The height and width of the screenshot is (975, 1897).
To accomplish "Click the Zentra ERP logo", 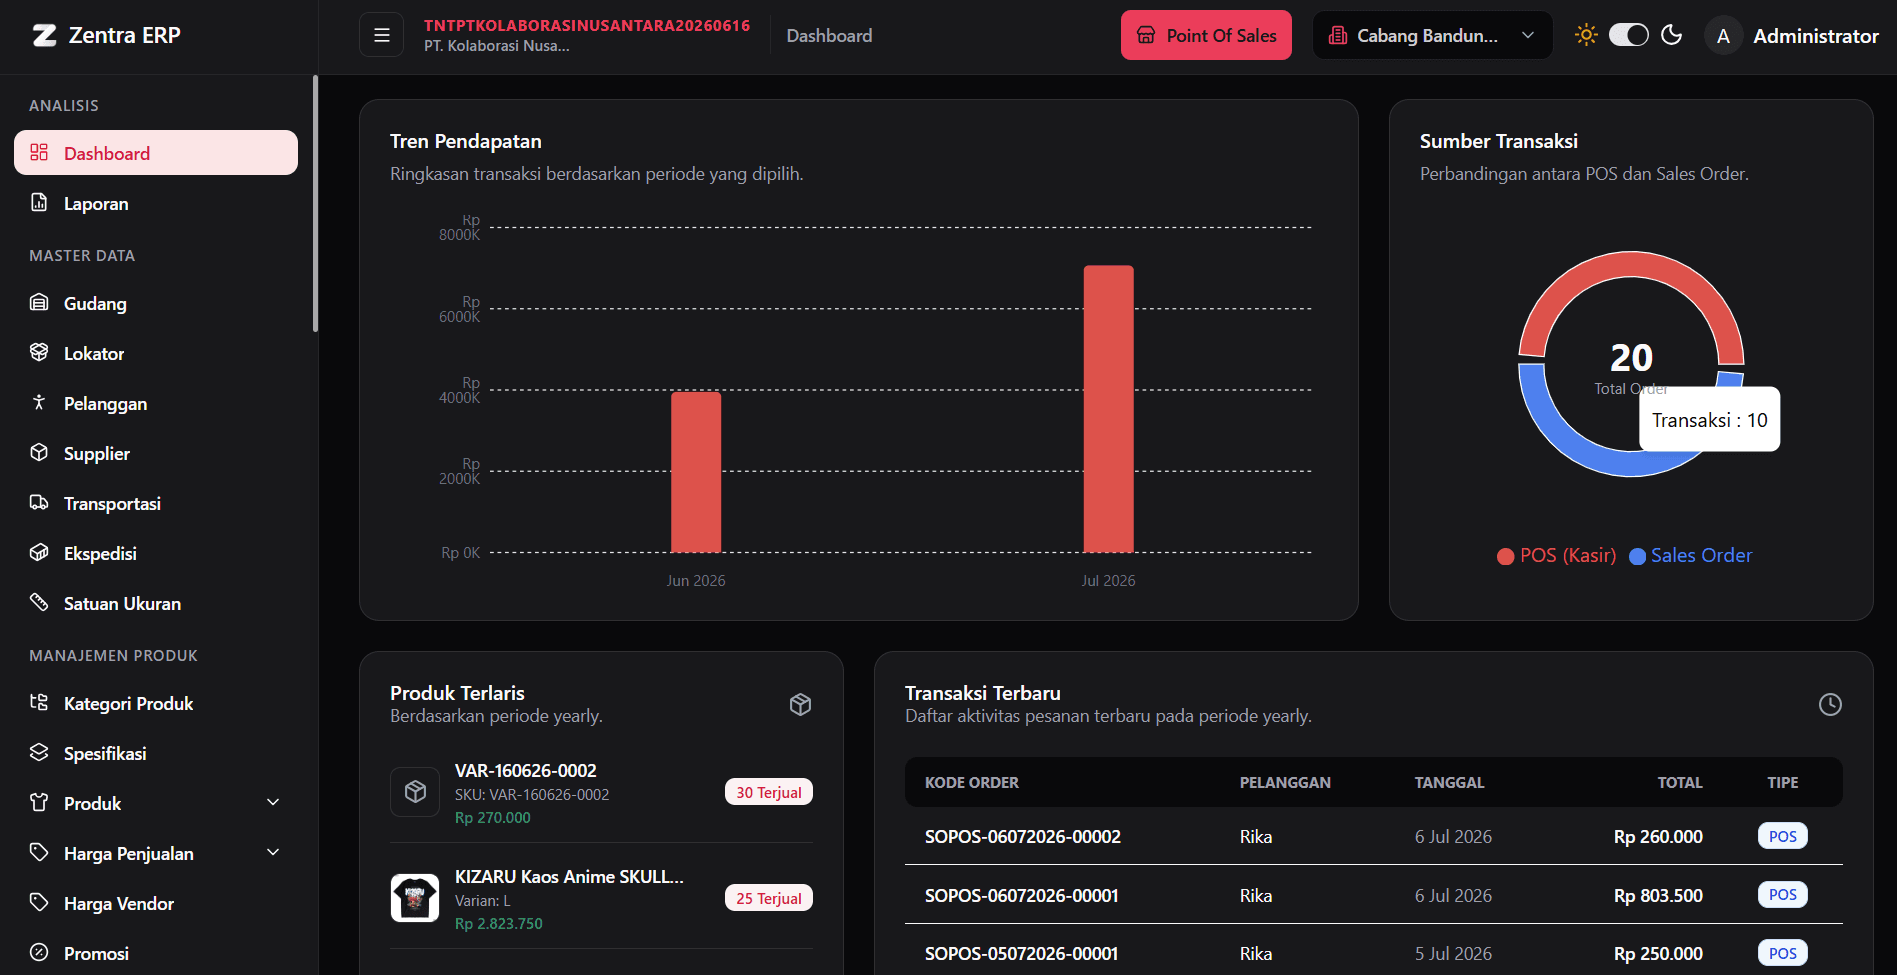I will pyautogui.click(x=106, y=35).
